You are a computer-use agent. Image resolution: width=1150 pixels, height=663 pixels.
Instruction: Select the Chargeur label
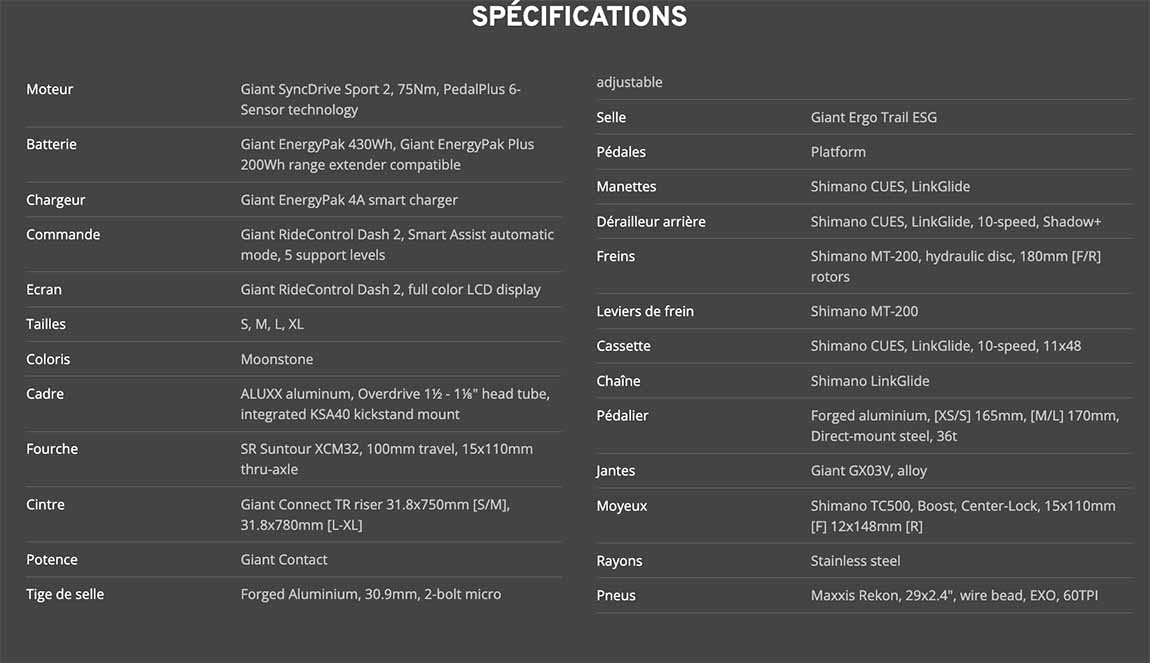pyautogui.click(x=56, y=200)
